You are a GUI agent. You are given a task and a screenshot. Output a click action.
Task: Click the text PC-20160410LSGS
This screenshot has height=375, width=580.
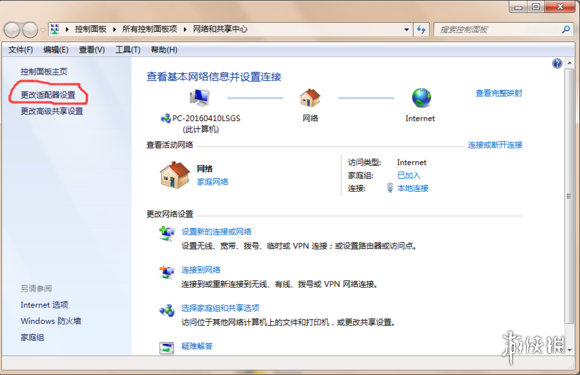206,118
